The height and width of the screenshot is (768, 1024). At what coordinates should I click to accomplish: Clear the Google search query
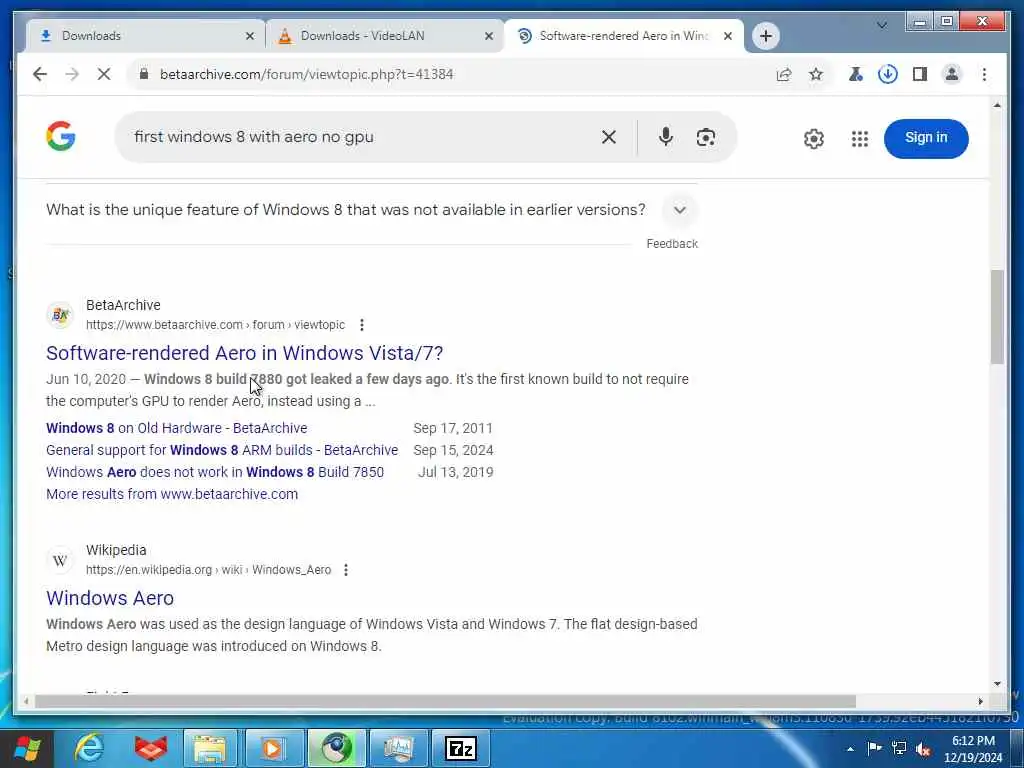(x=609, y=137)
